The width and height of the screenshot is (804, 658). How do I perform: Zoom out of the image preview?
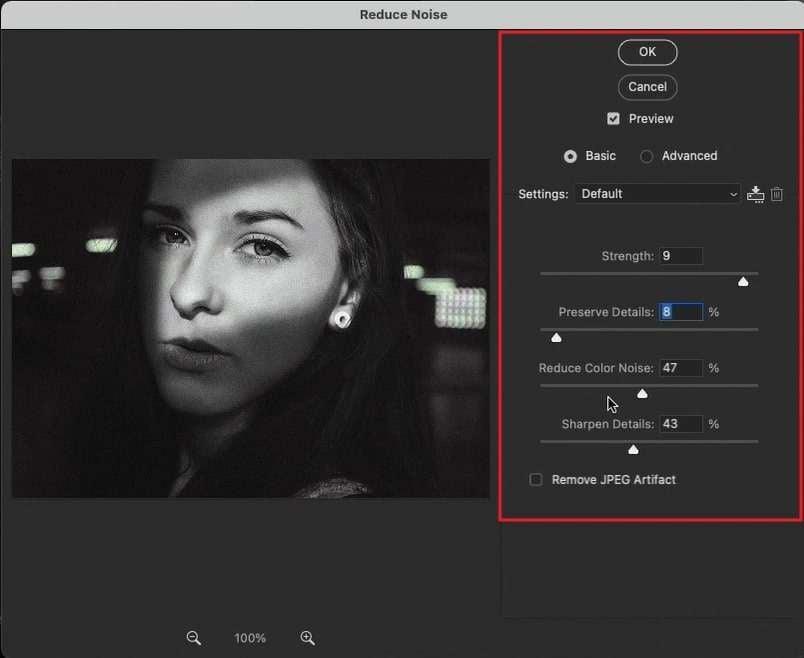coord(193,637)
